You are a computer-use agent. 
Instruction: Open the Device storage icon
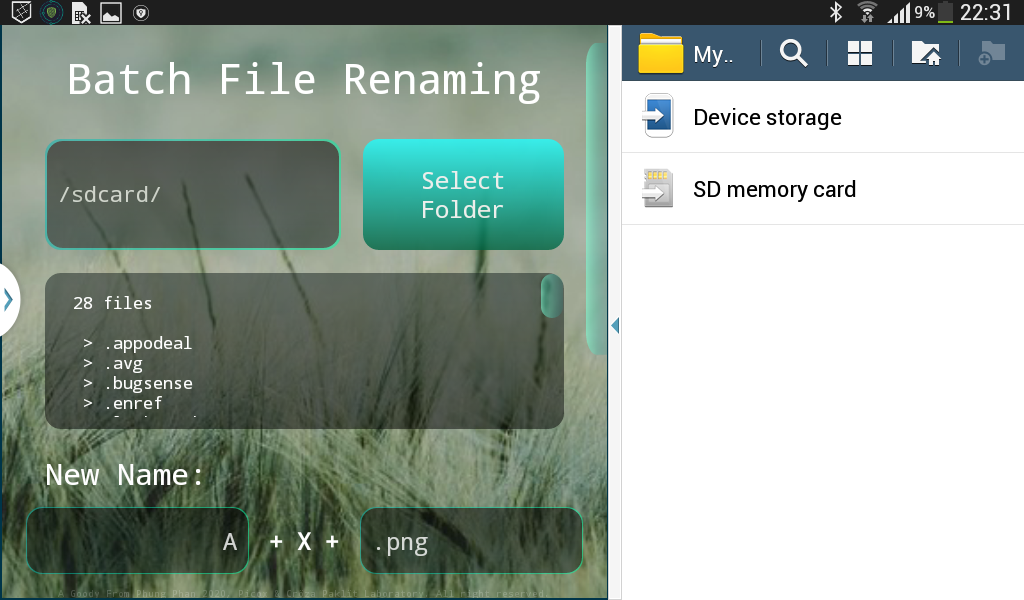coord(658,117)
